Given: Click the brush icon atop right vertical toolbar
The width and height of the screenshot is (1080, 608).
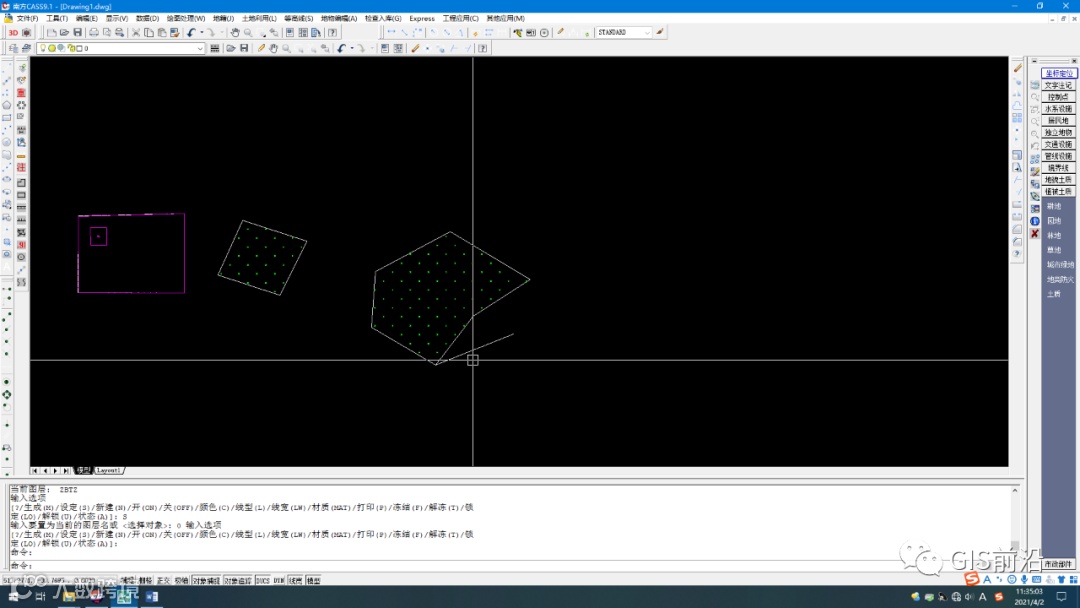Looking at the screenshot, I should click(1017, 67).
